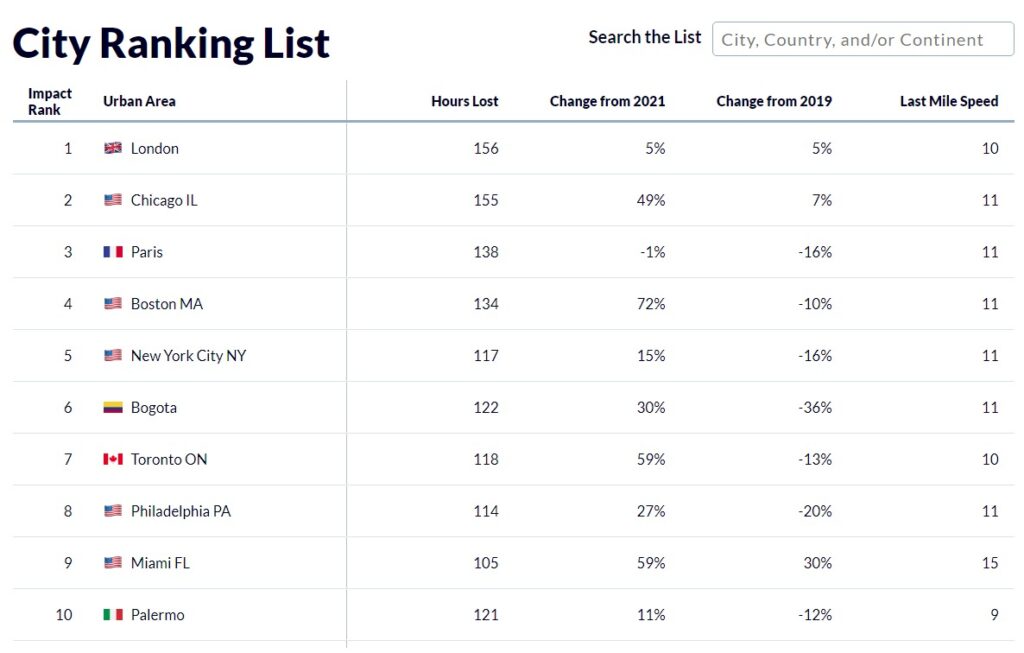This screenshot has width=1024, height=653.
Task: Focus the City, Country, and/or Continent search field
Action: (x=863, y=39)
